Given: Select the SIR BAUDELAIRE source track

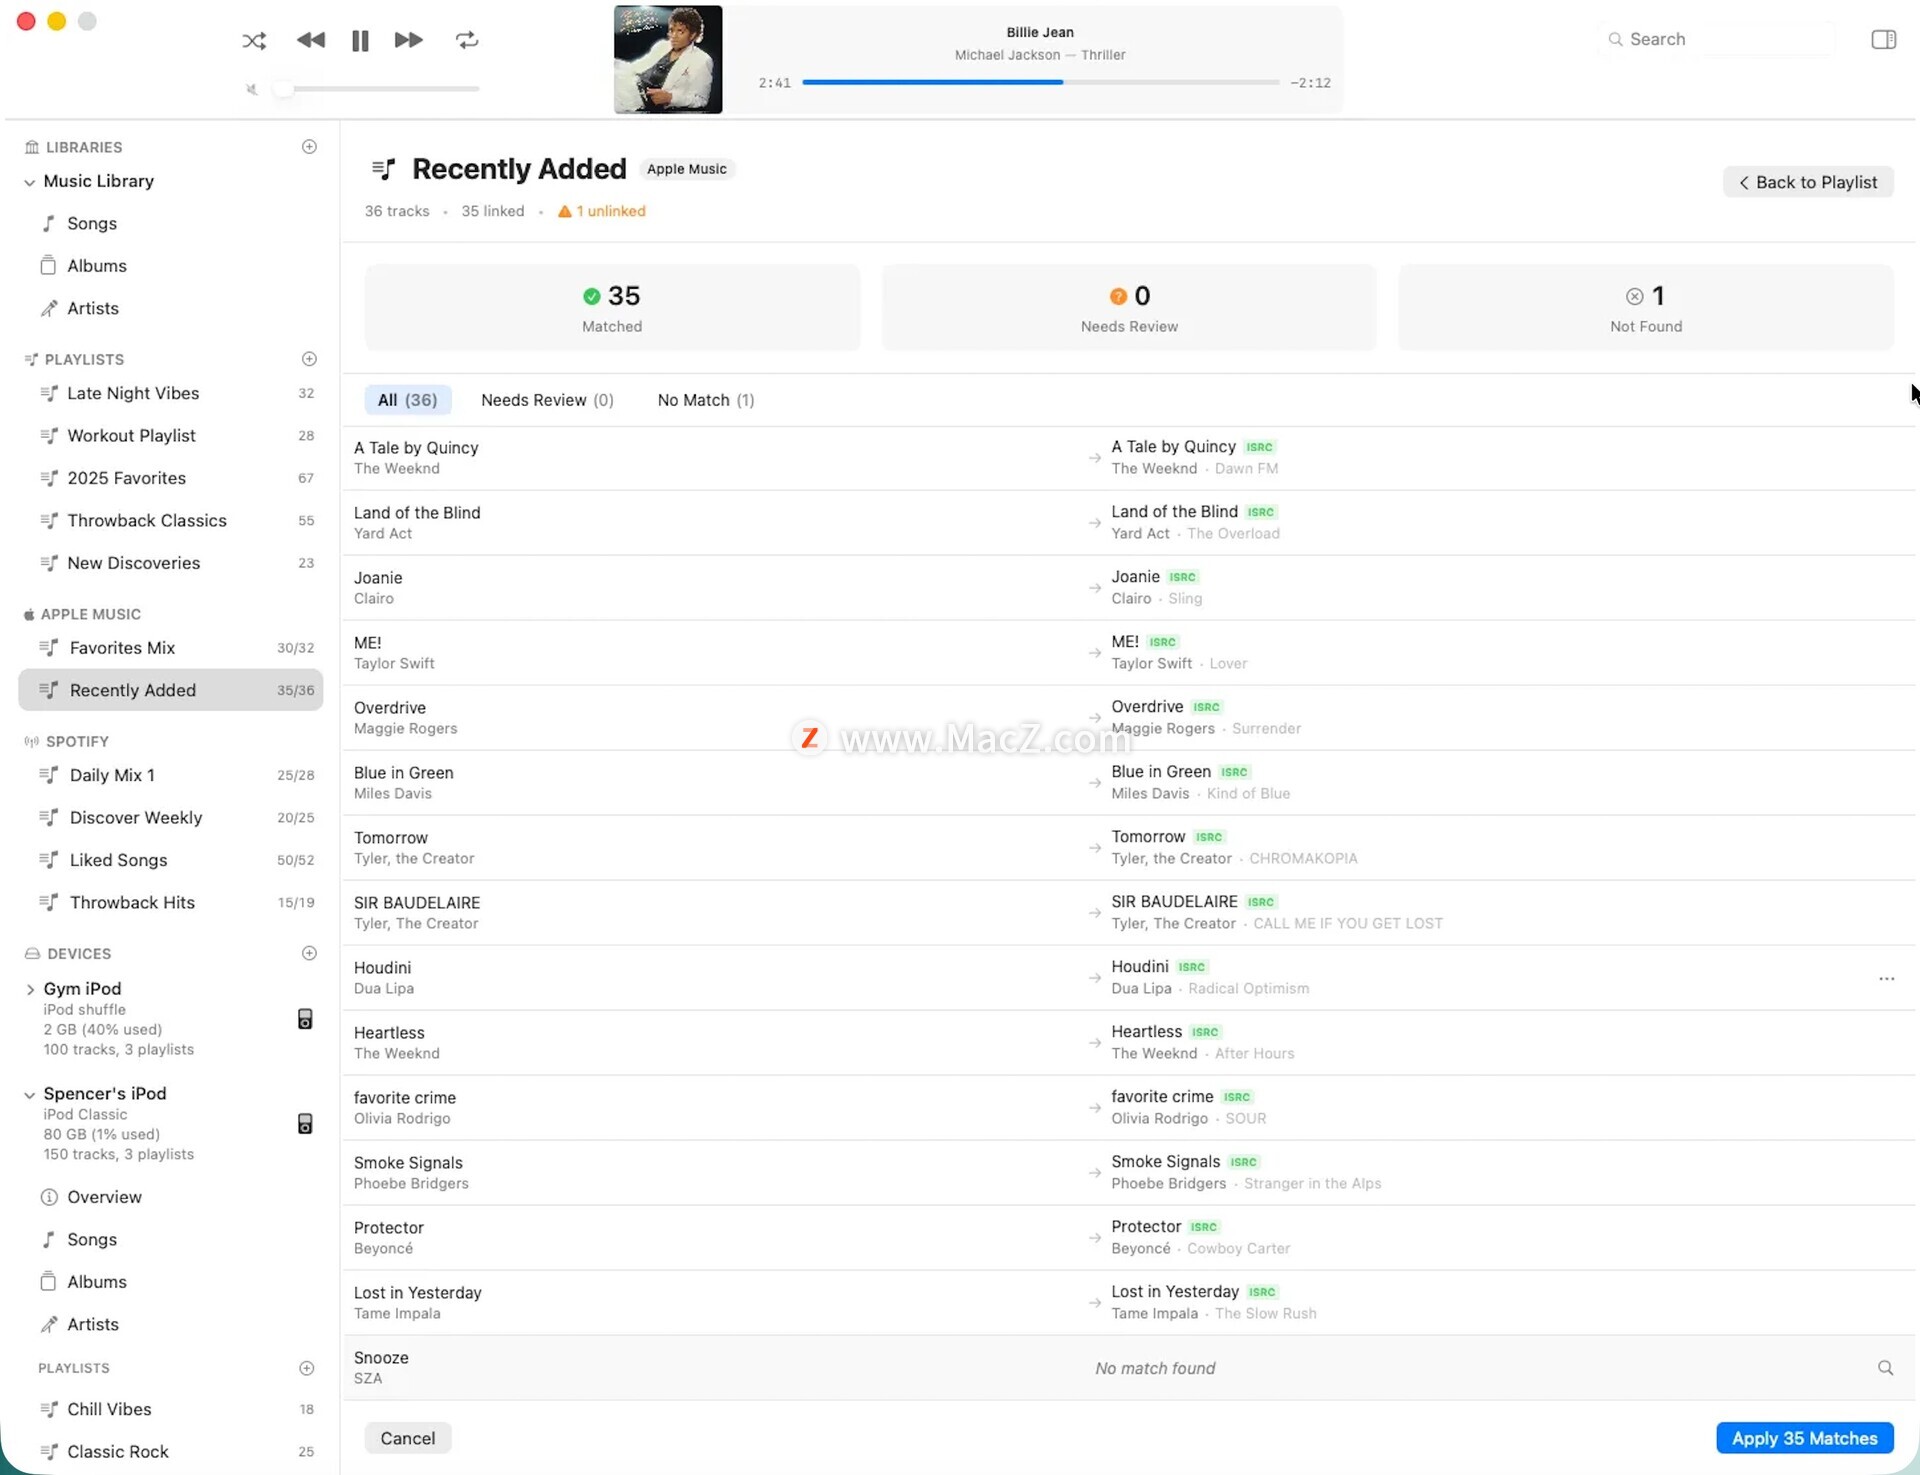Looking at the screenshot, I should pos(417,913).
